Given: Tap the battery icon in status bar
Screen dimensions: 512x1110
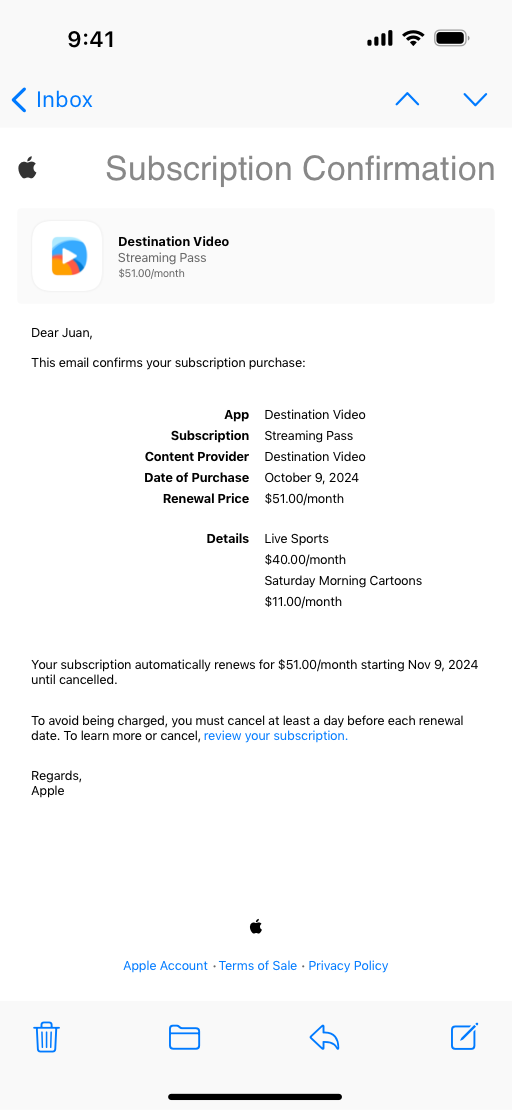Looking at the screenshot, I should coord(453,38).
